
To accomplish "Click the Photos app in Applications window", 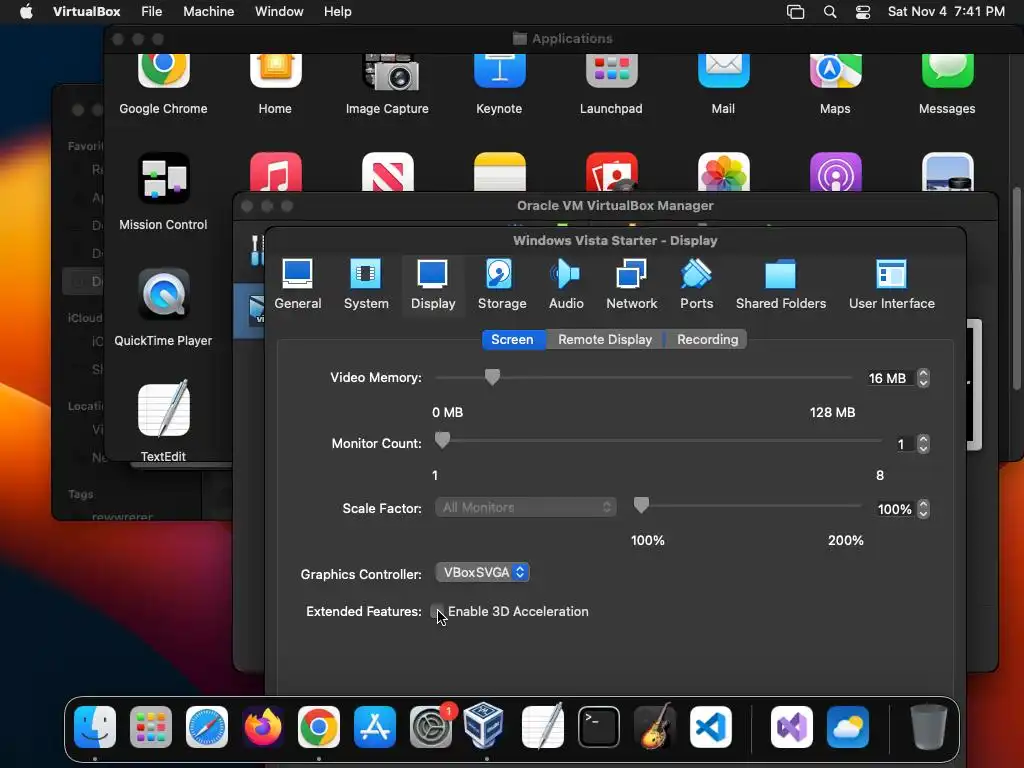I will point(724,172).
